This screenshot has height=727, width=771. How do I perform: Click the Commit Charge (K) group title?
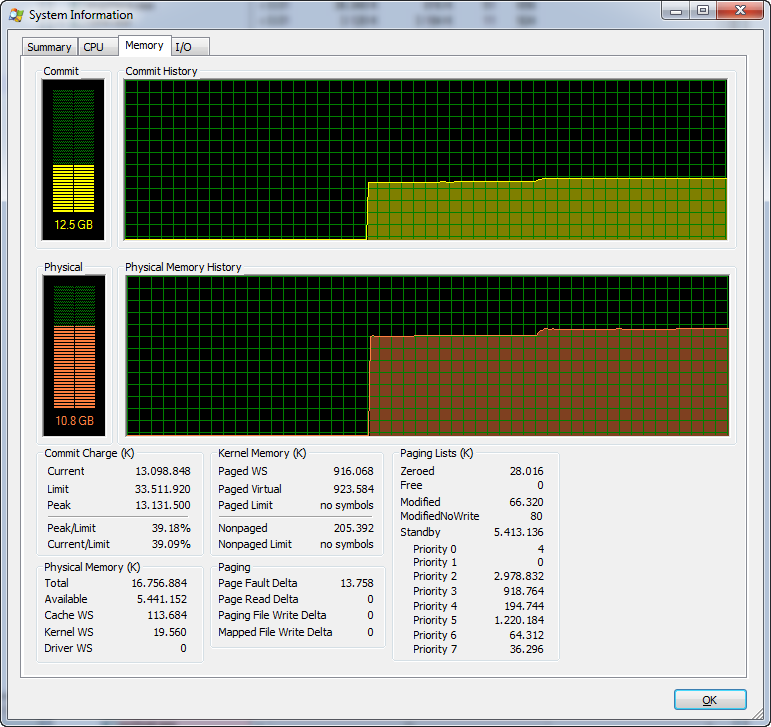tap(89, 453)
